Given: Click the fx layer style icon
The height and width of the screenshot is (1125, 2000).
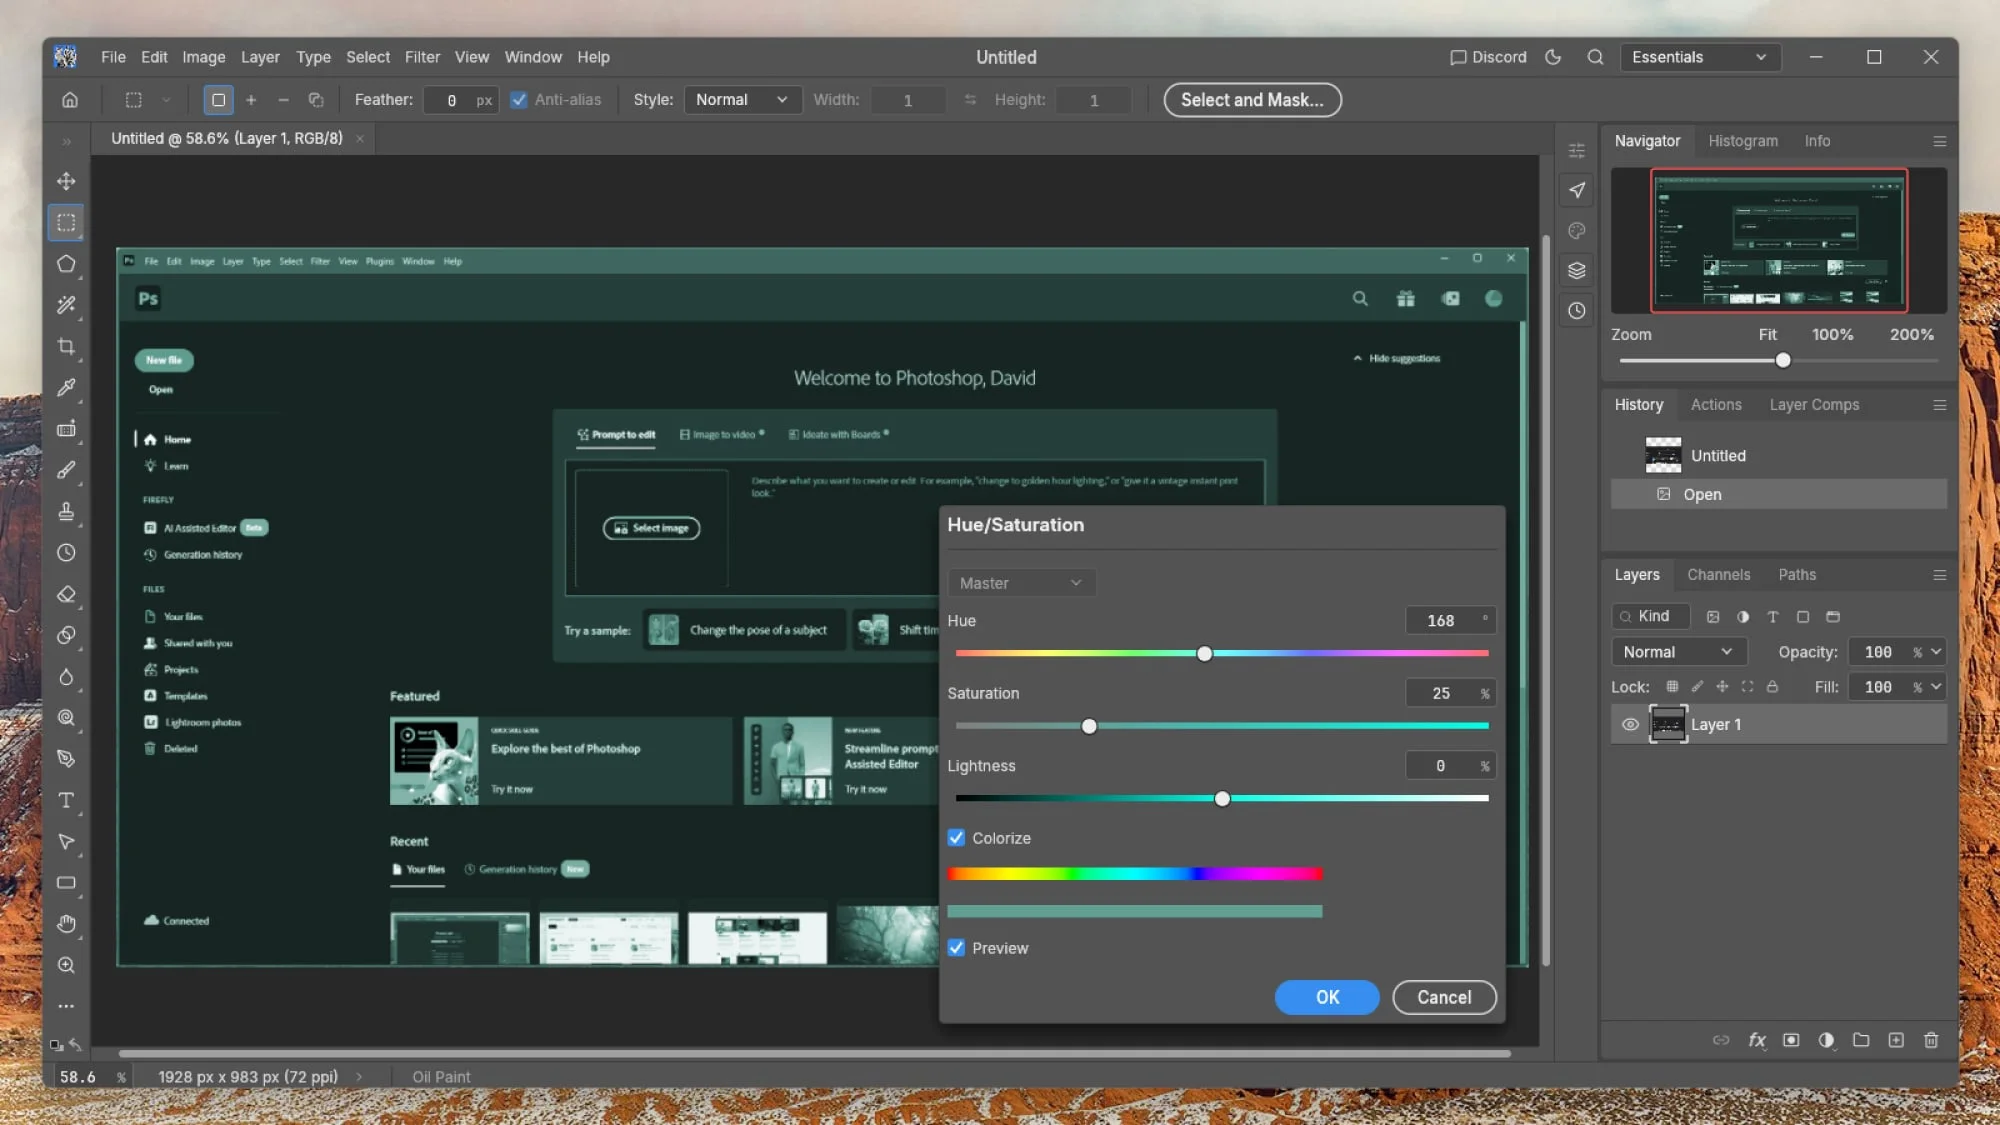Looking at the screenshot, I should coord(1757,1040).
